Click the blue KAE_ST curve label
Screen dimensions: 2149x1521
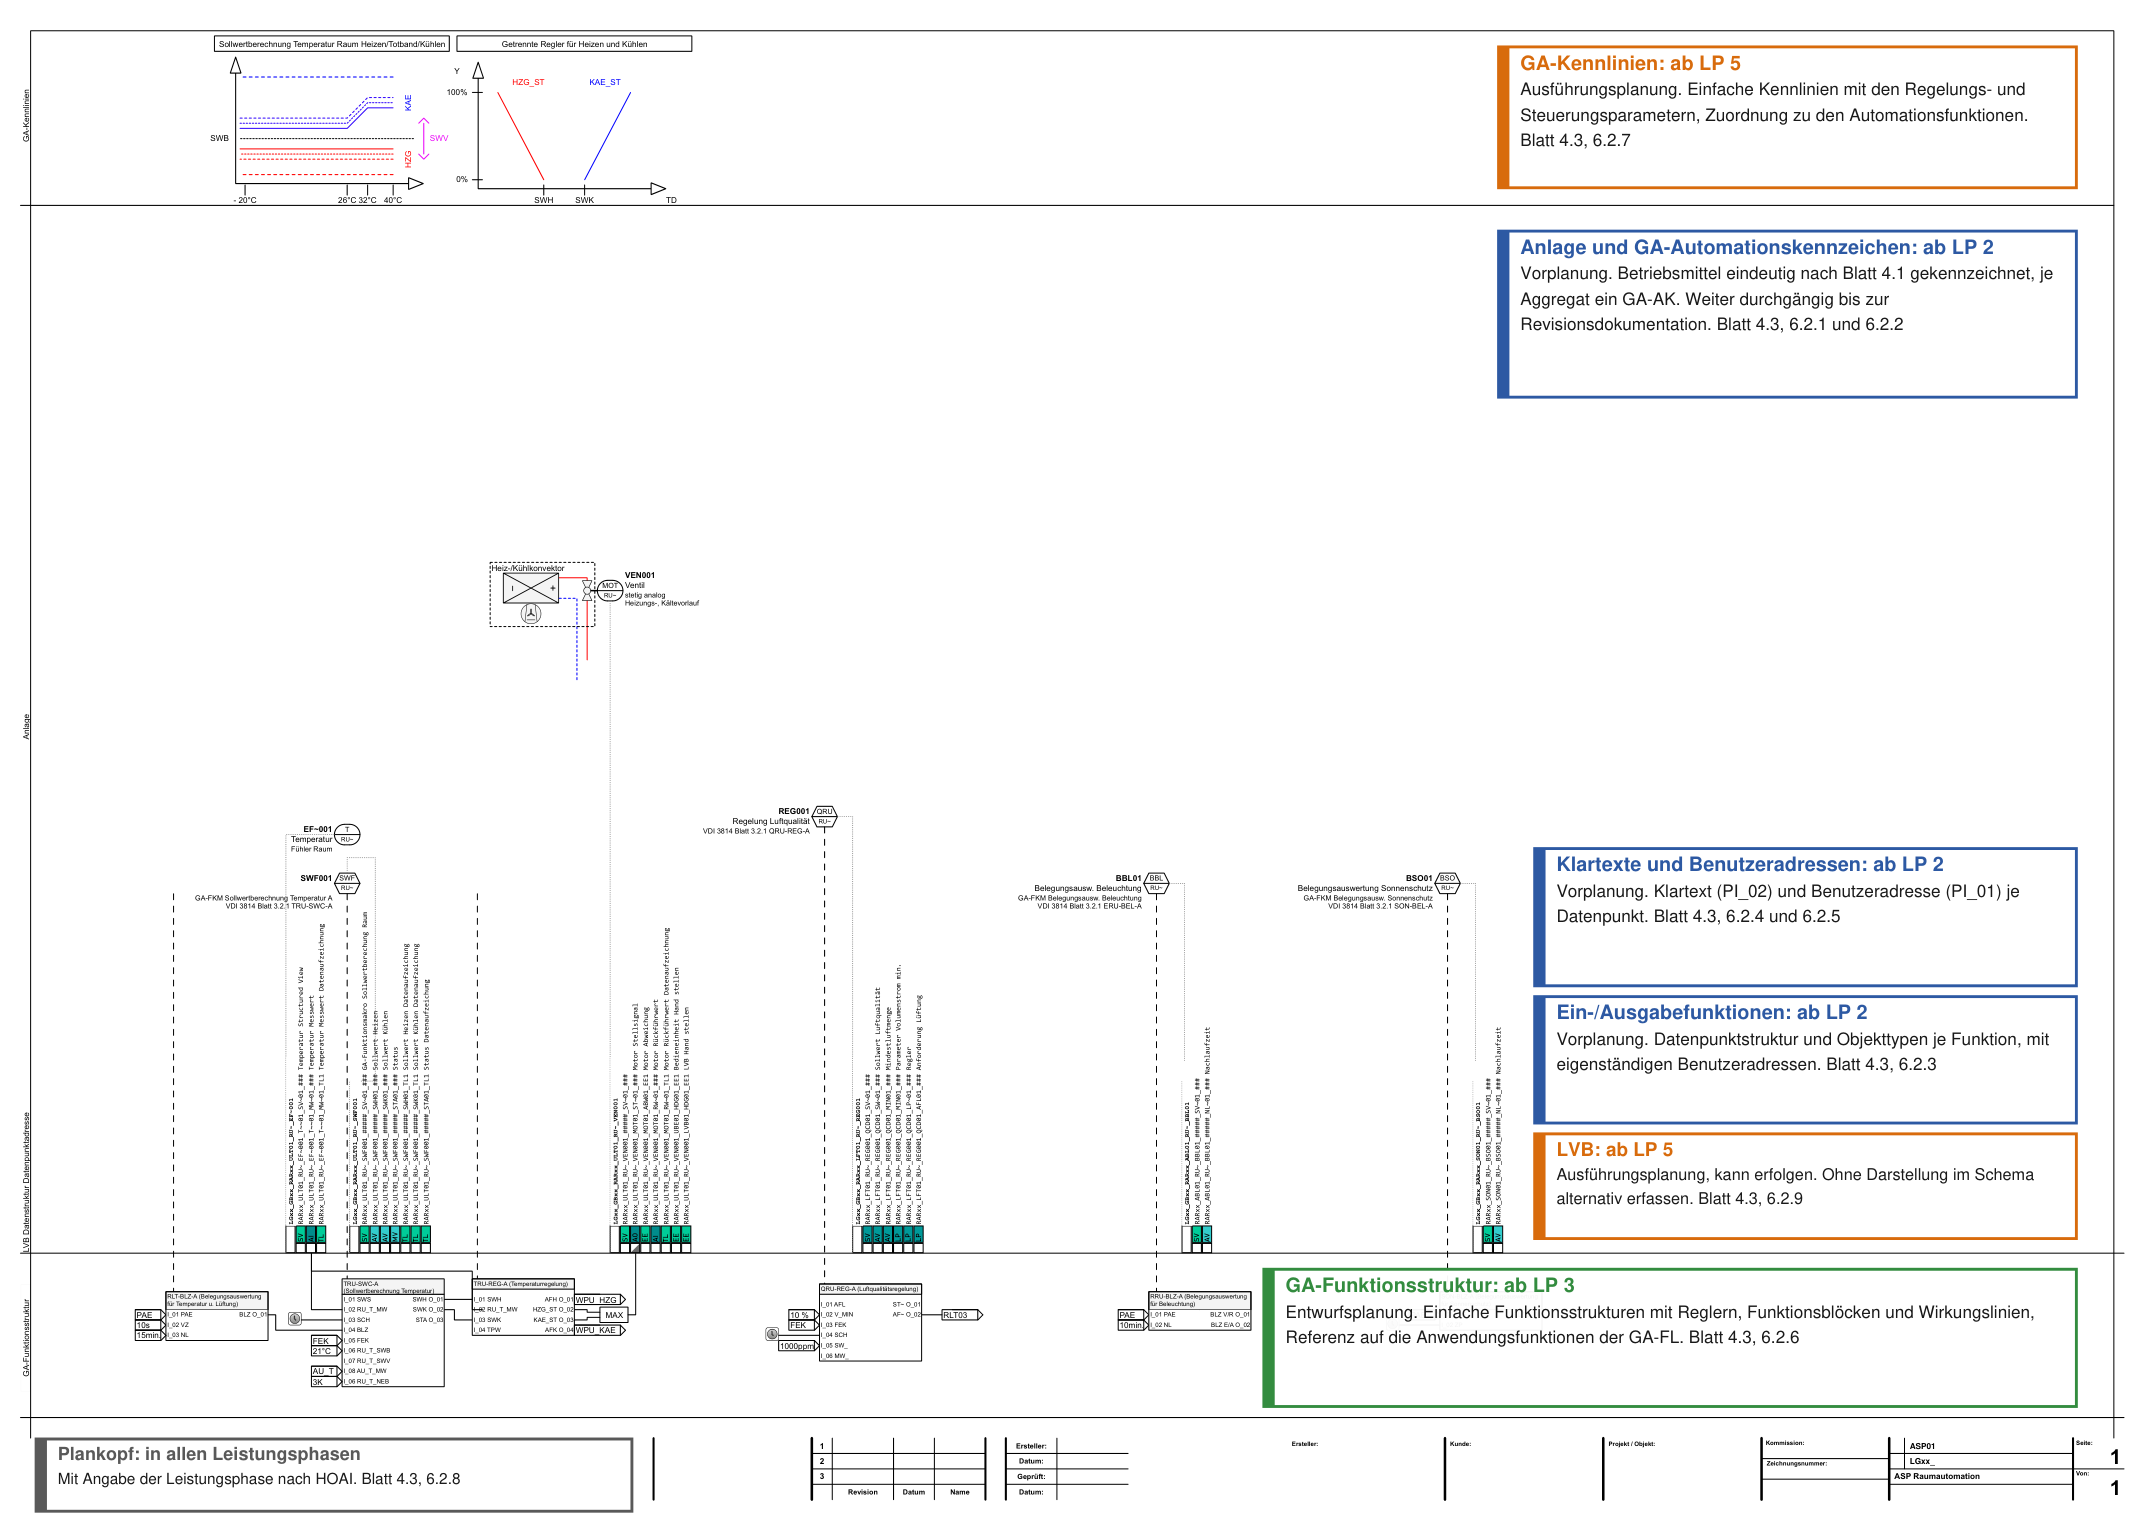[605, 82]
